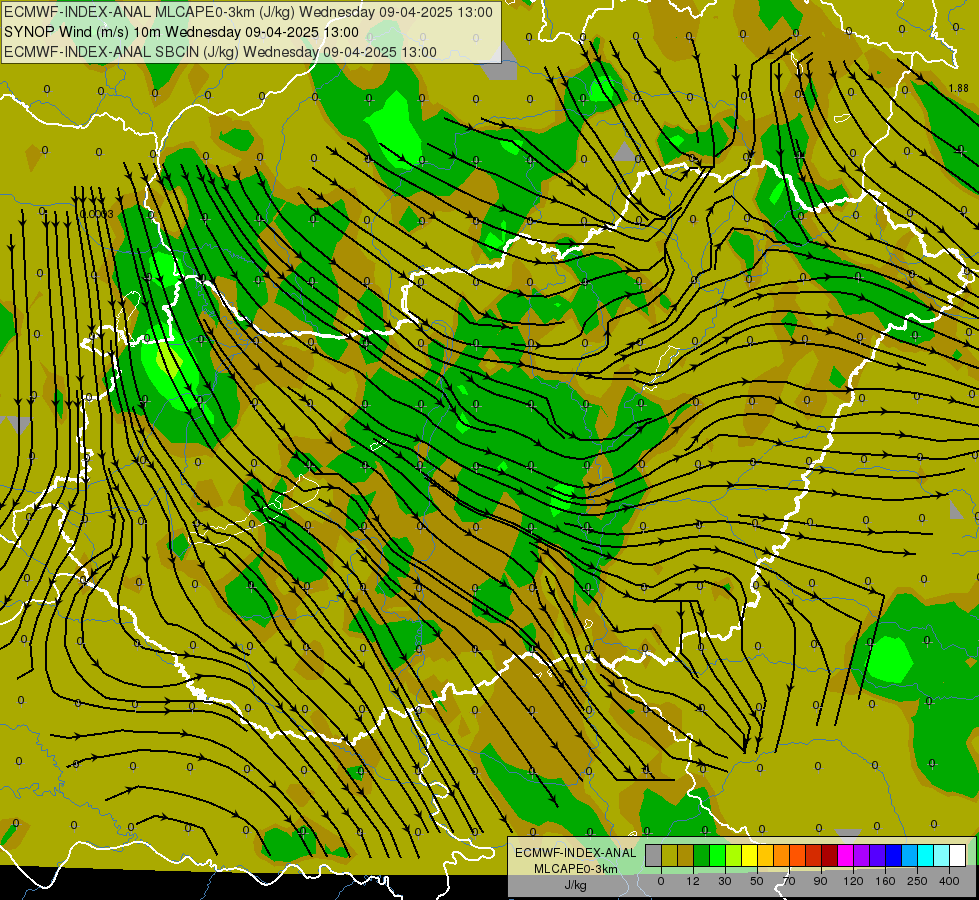
Task: Select the gray legend swatch
Action: point(654,855)
